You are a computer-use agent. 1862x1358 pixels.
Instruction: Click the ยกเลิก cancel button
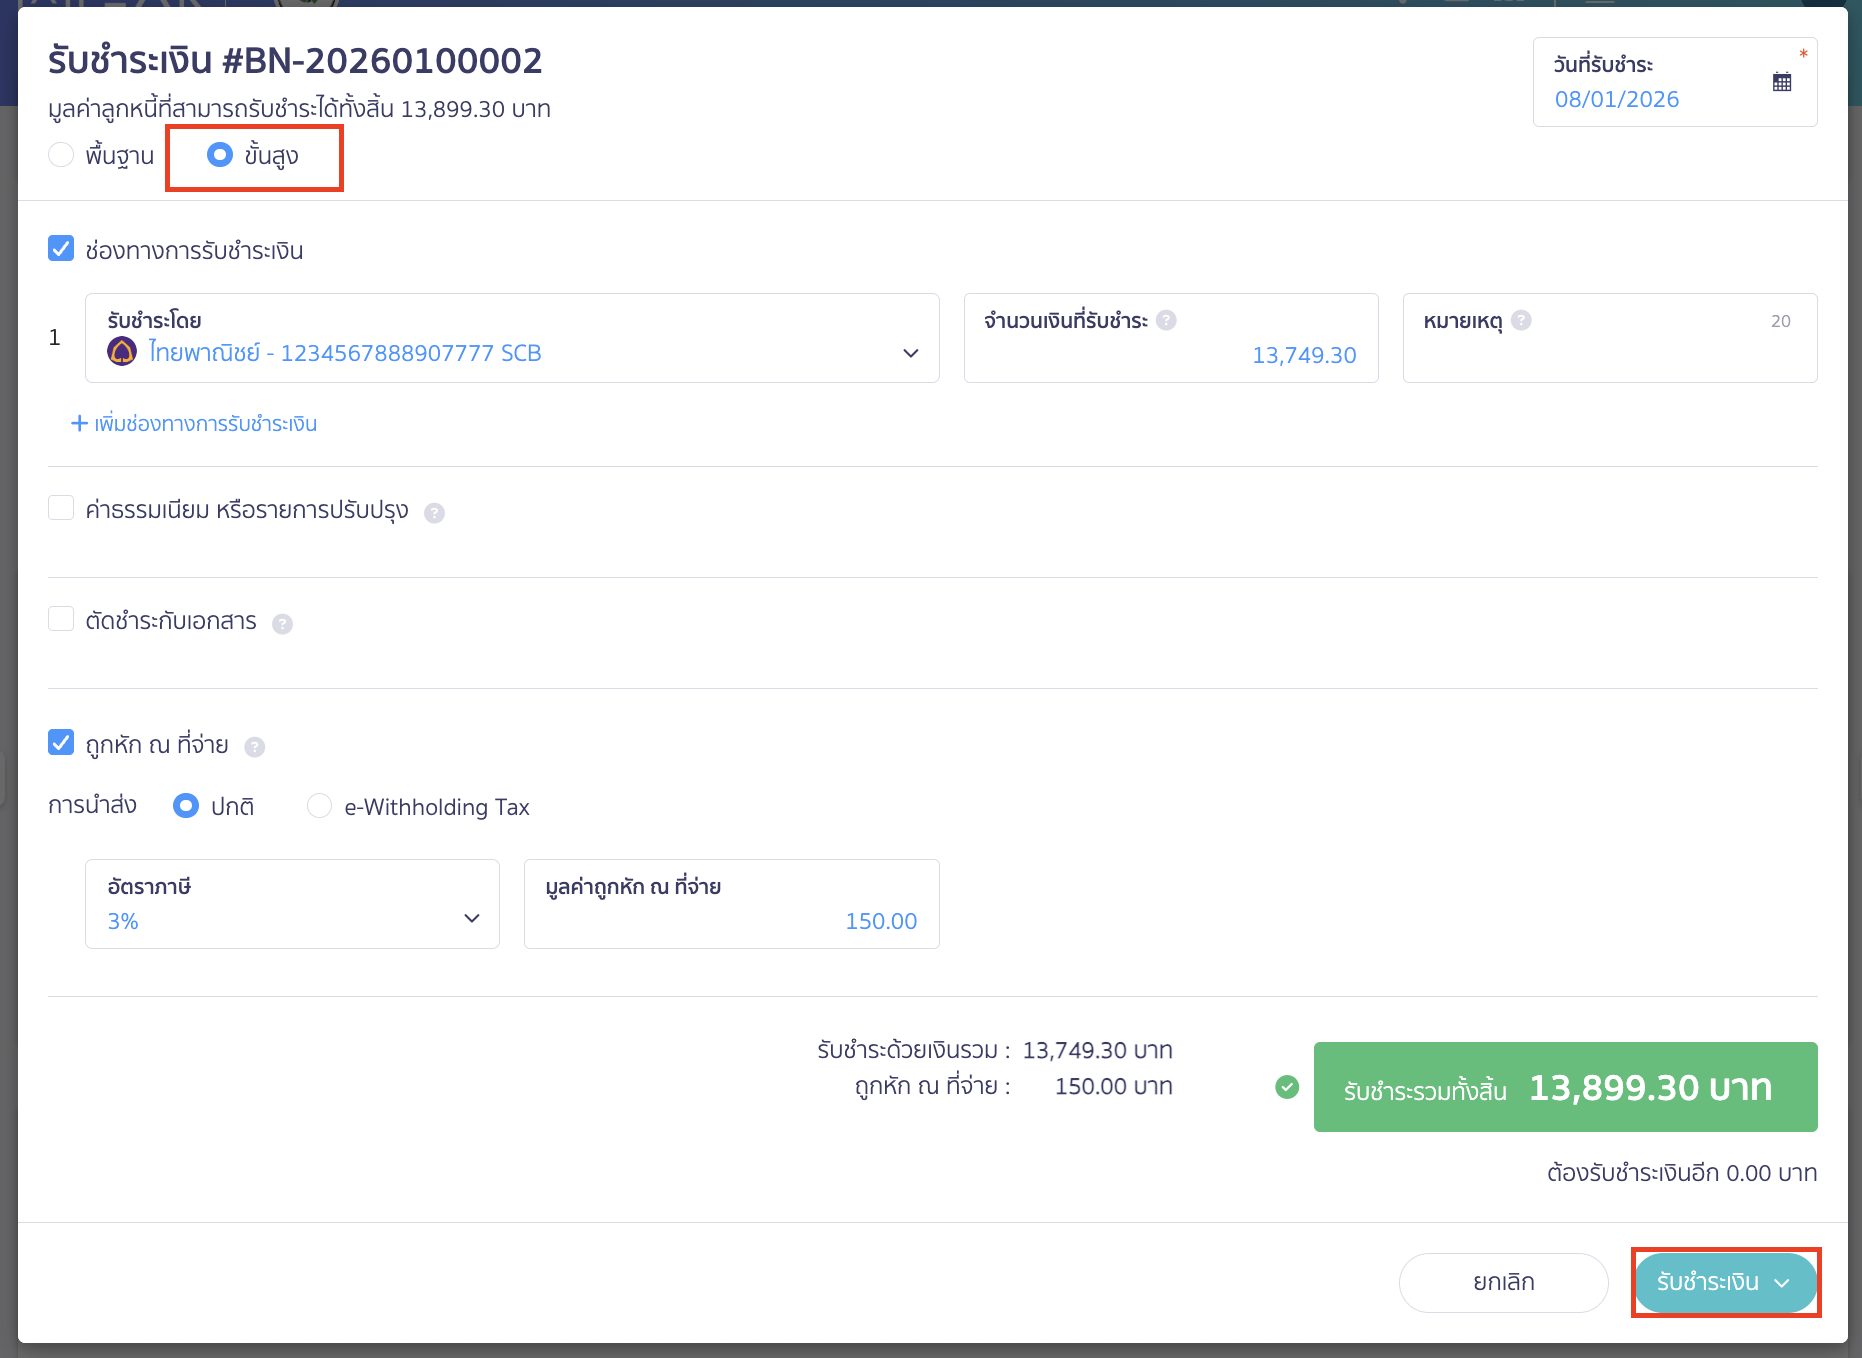(x=1503, y=1282)
